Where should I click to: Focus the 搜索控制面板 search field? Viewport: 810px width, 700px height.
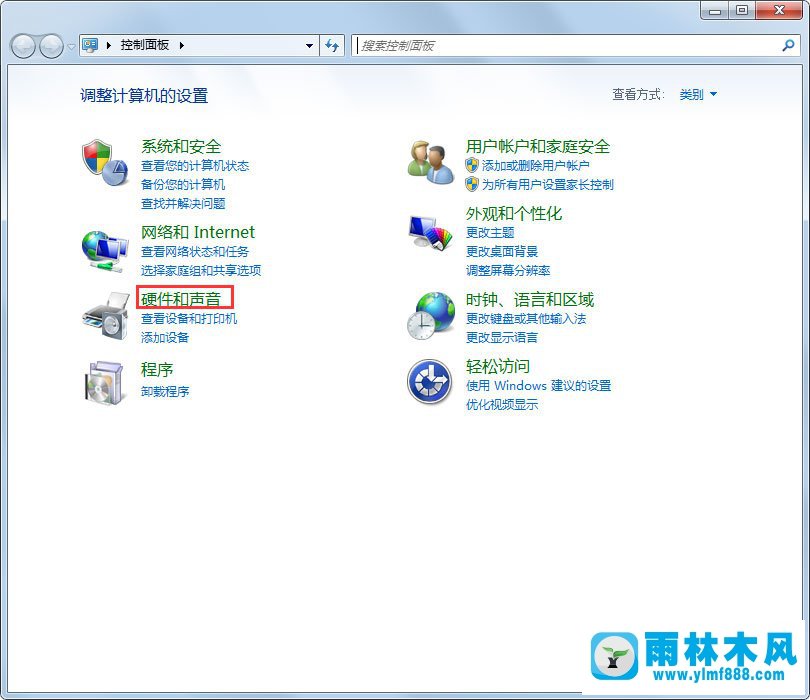[x=568, y=45]
